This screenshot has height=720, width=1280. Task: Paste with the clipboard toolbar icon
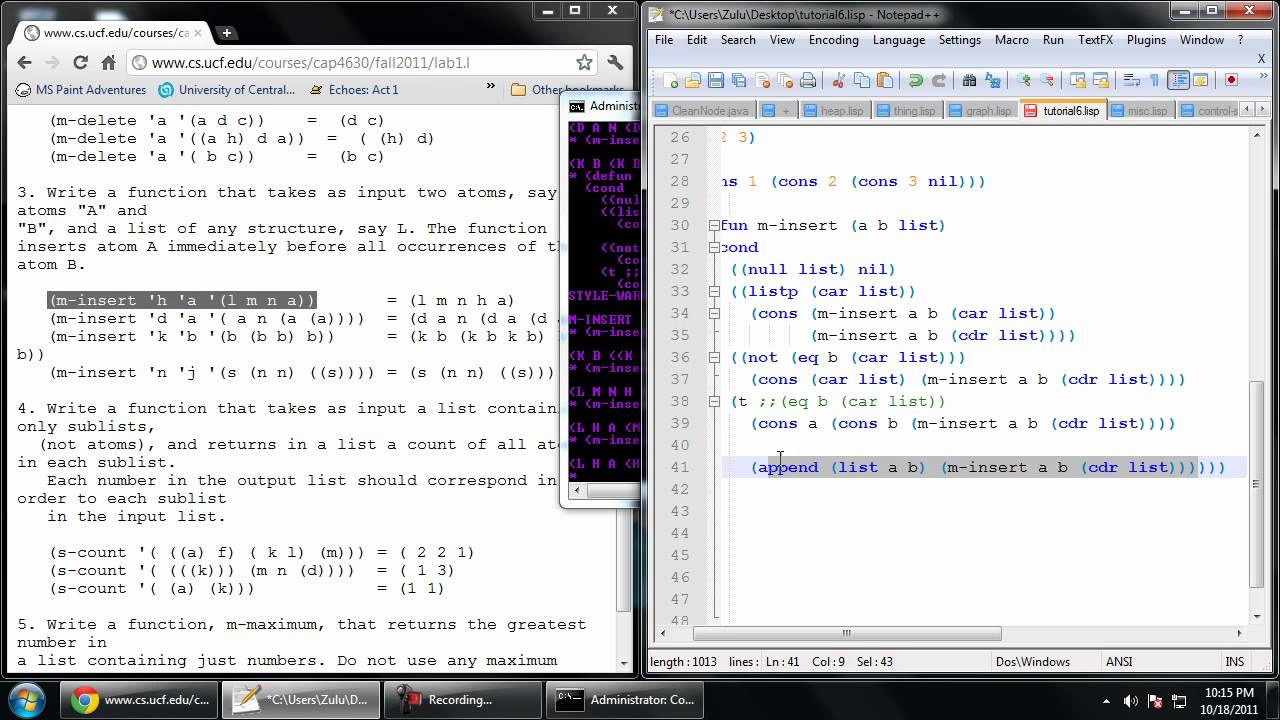(885, 80)
